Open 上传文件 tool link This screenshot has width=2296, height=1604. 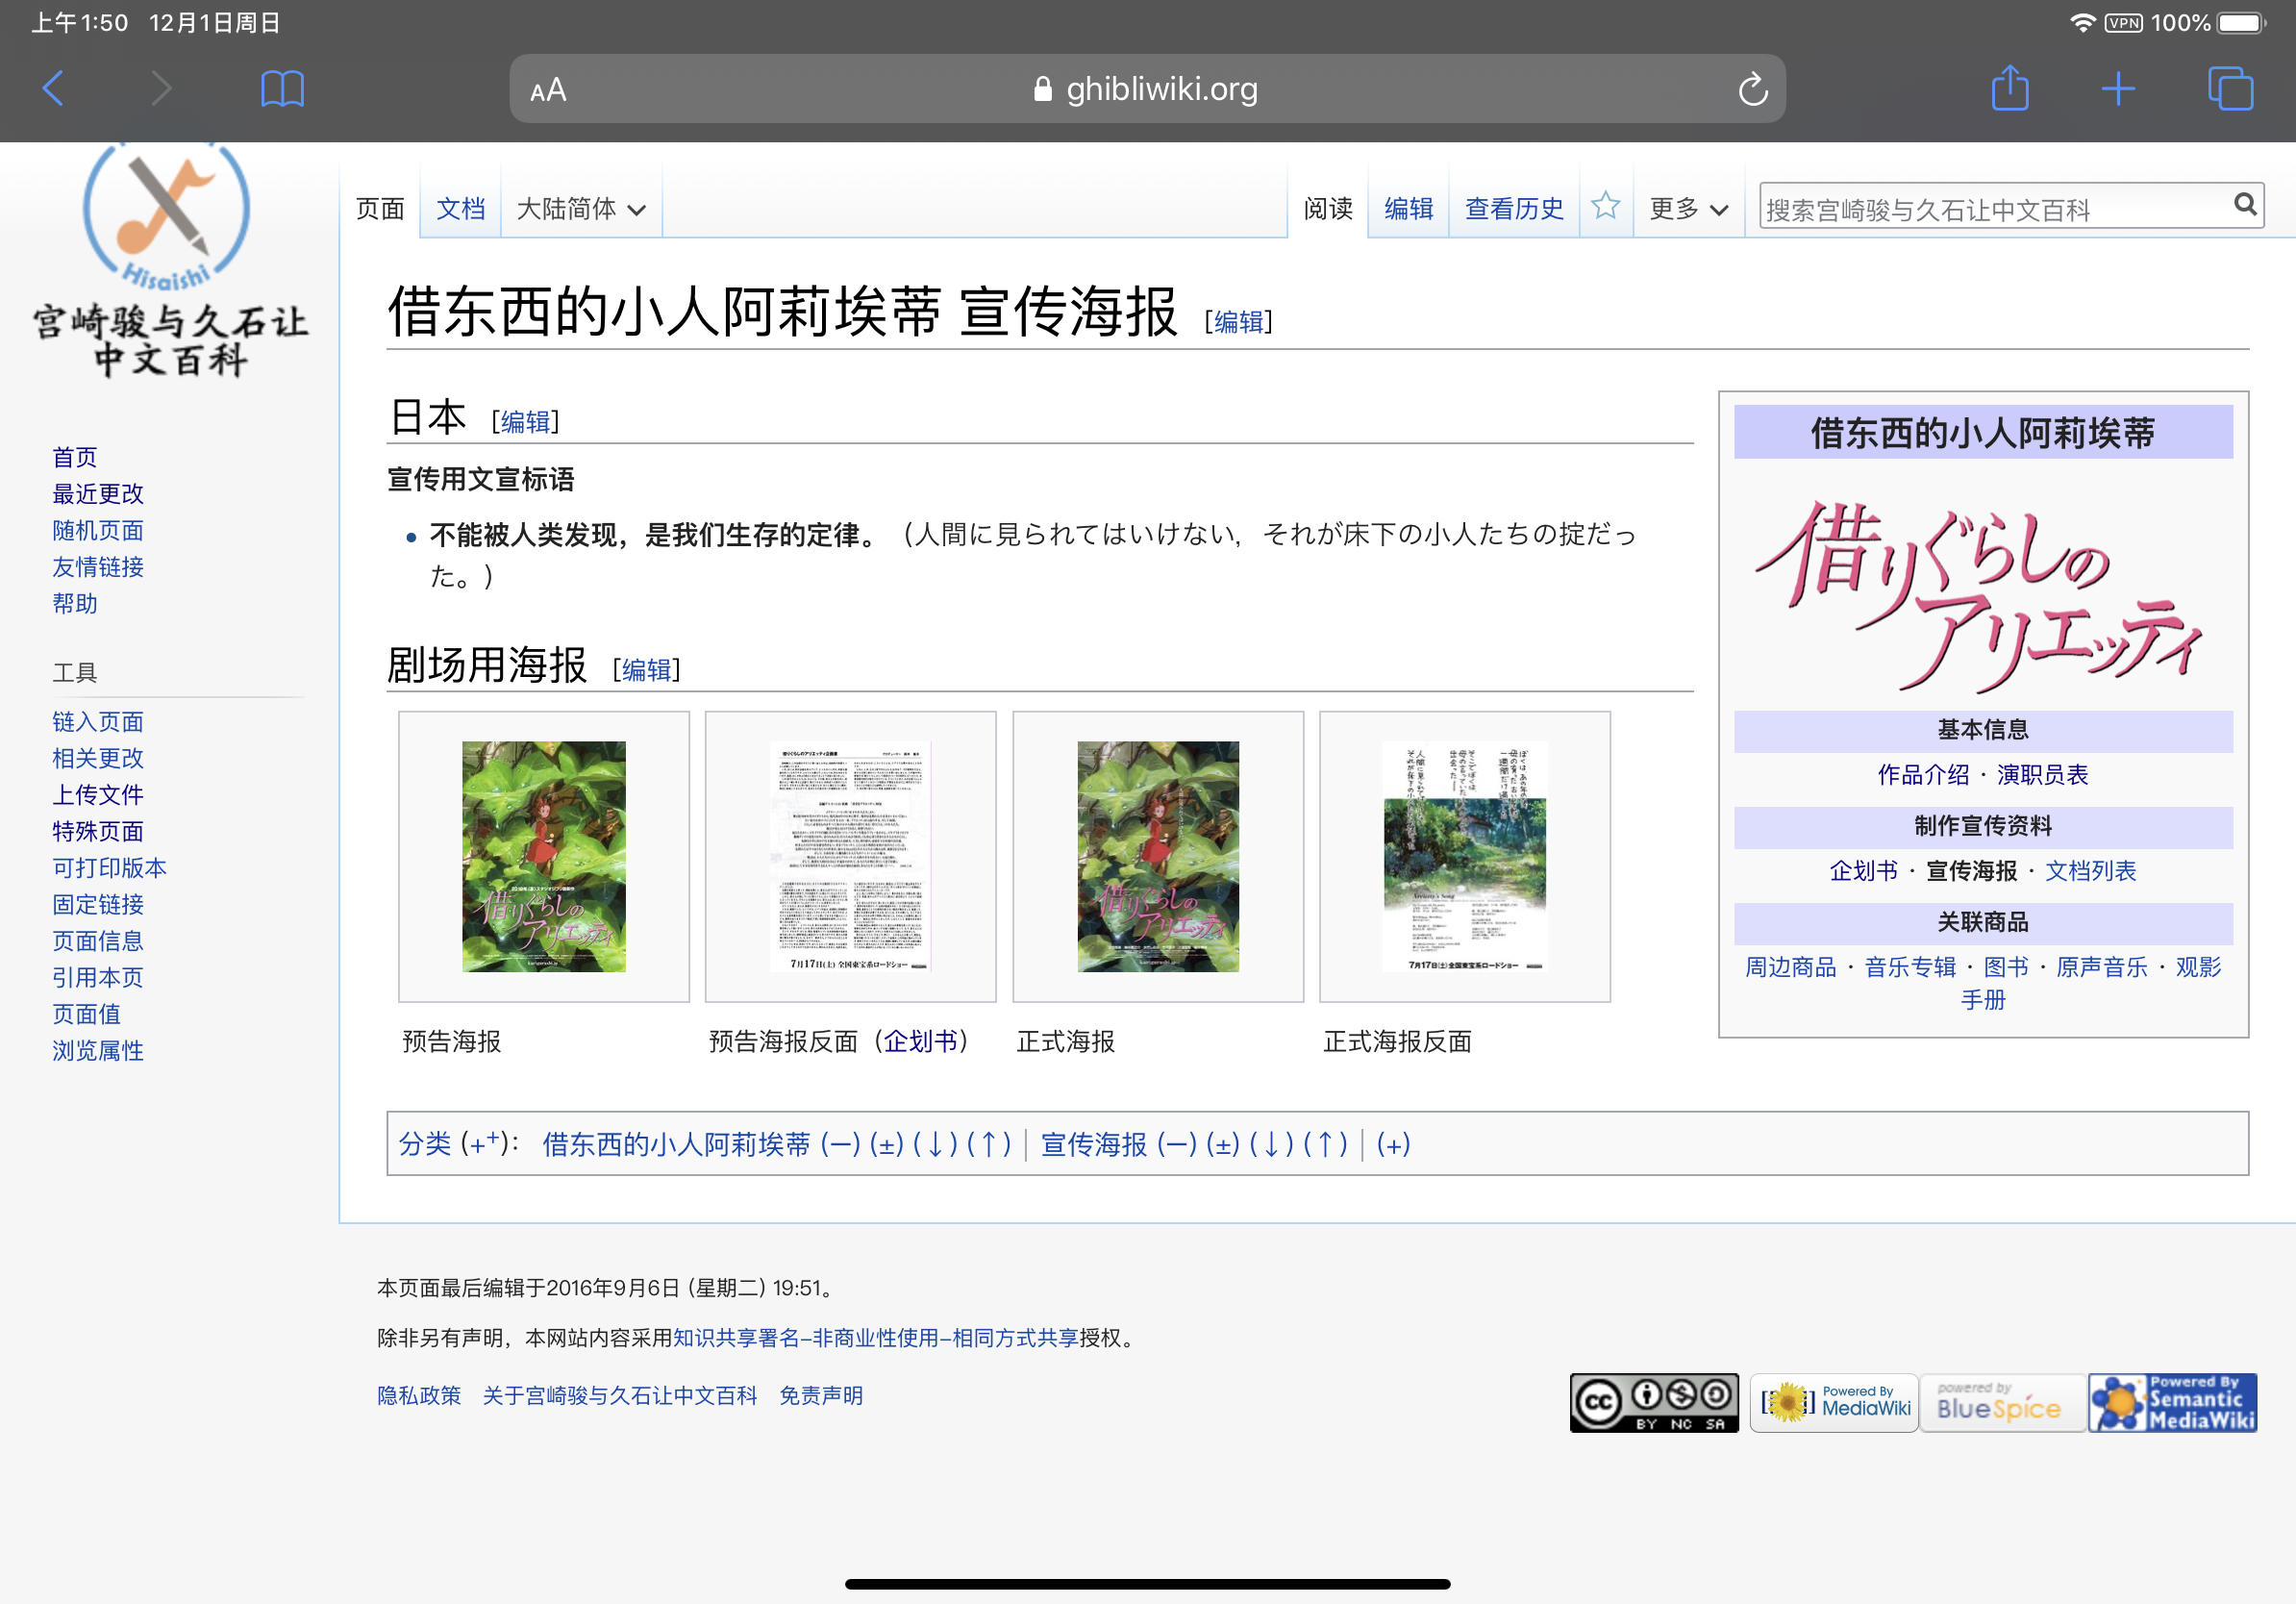pyautogui.click(x=98, y=794)
